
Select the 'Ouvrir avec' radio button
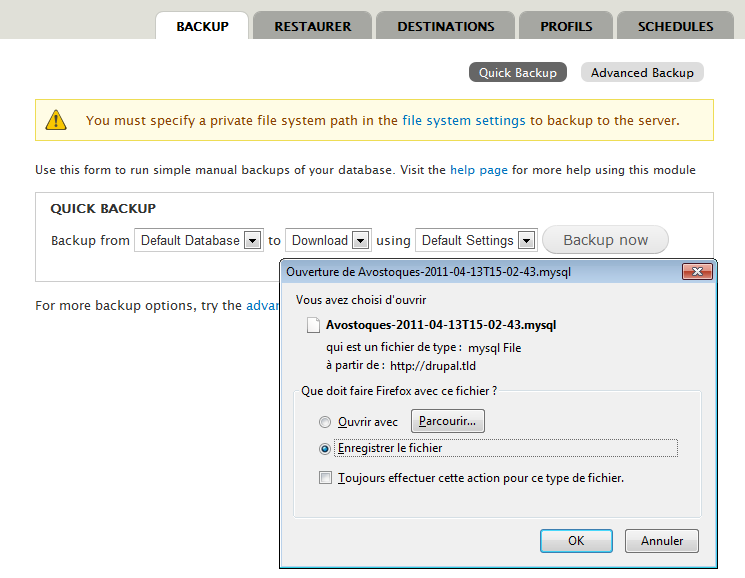324,422
